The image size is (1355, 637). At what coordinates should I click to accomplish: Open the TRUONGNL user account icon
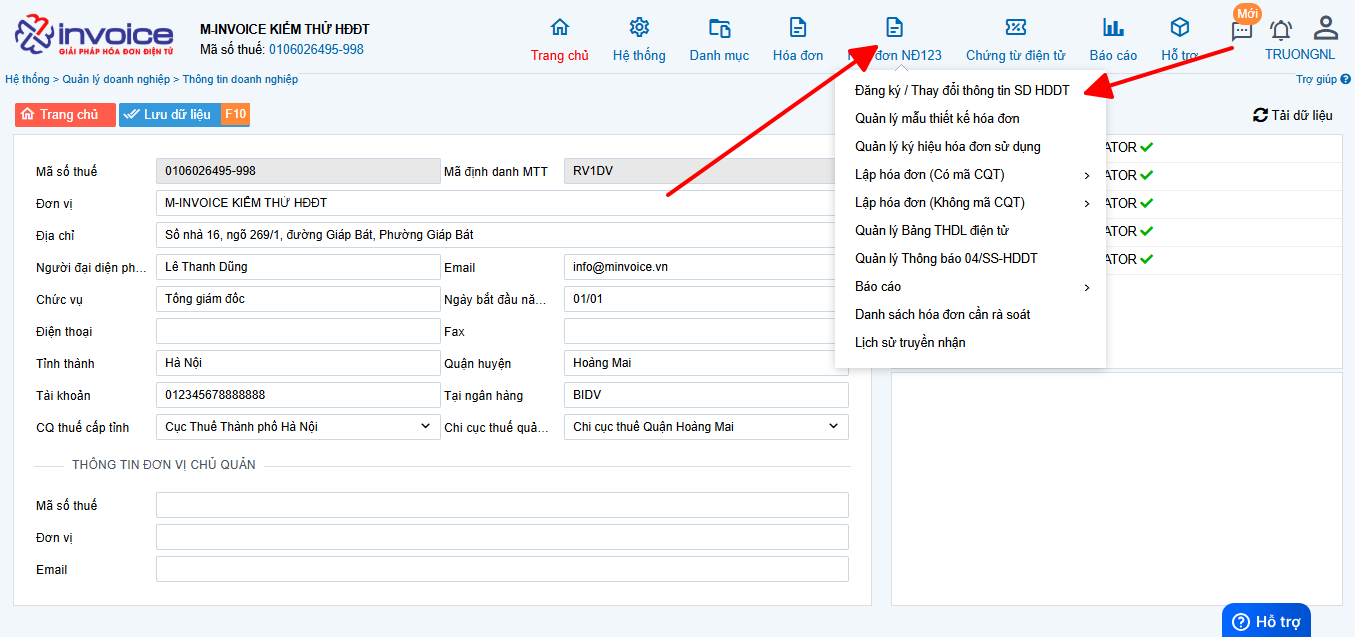pyautogui.click(x=1326, y=27)
